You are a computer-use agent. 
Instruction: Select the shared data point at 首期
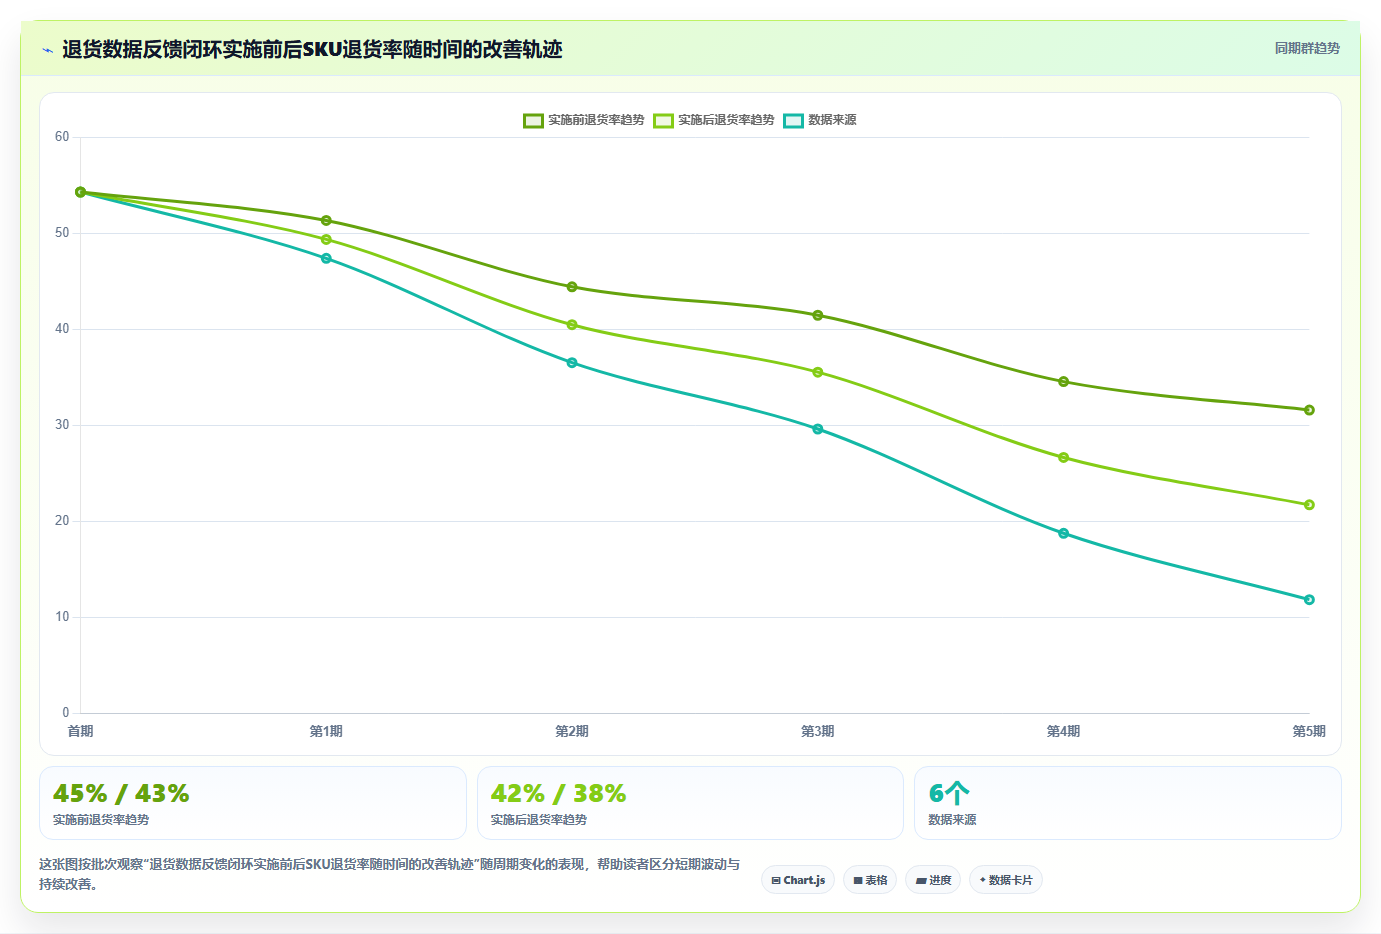[81, 192]
